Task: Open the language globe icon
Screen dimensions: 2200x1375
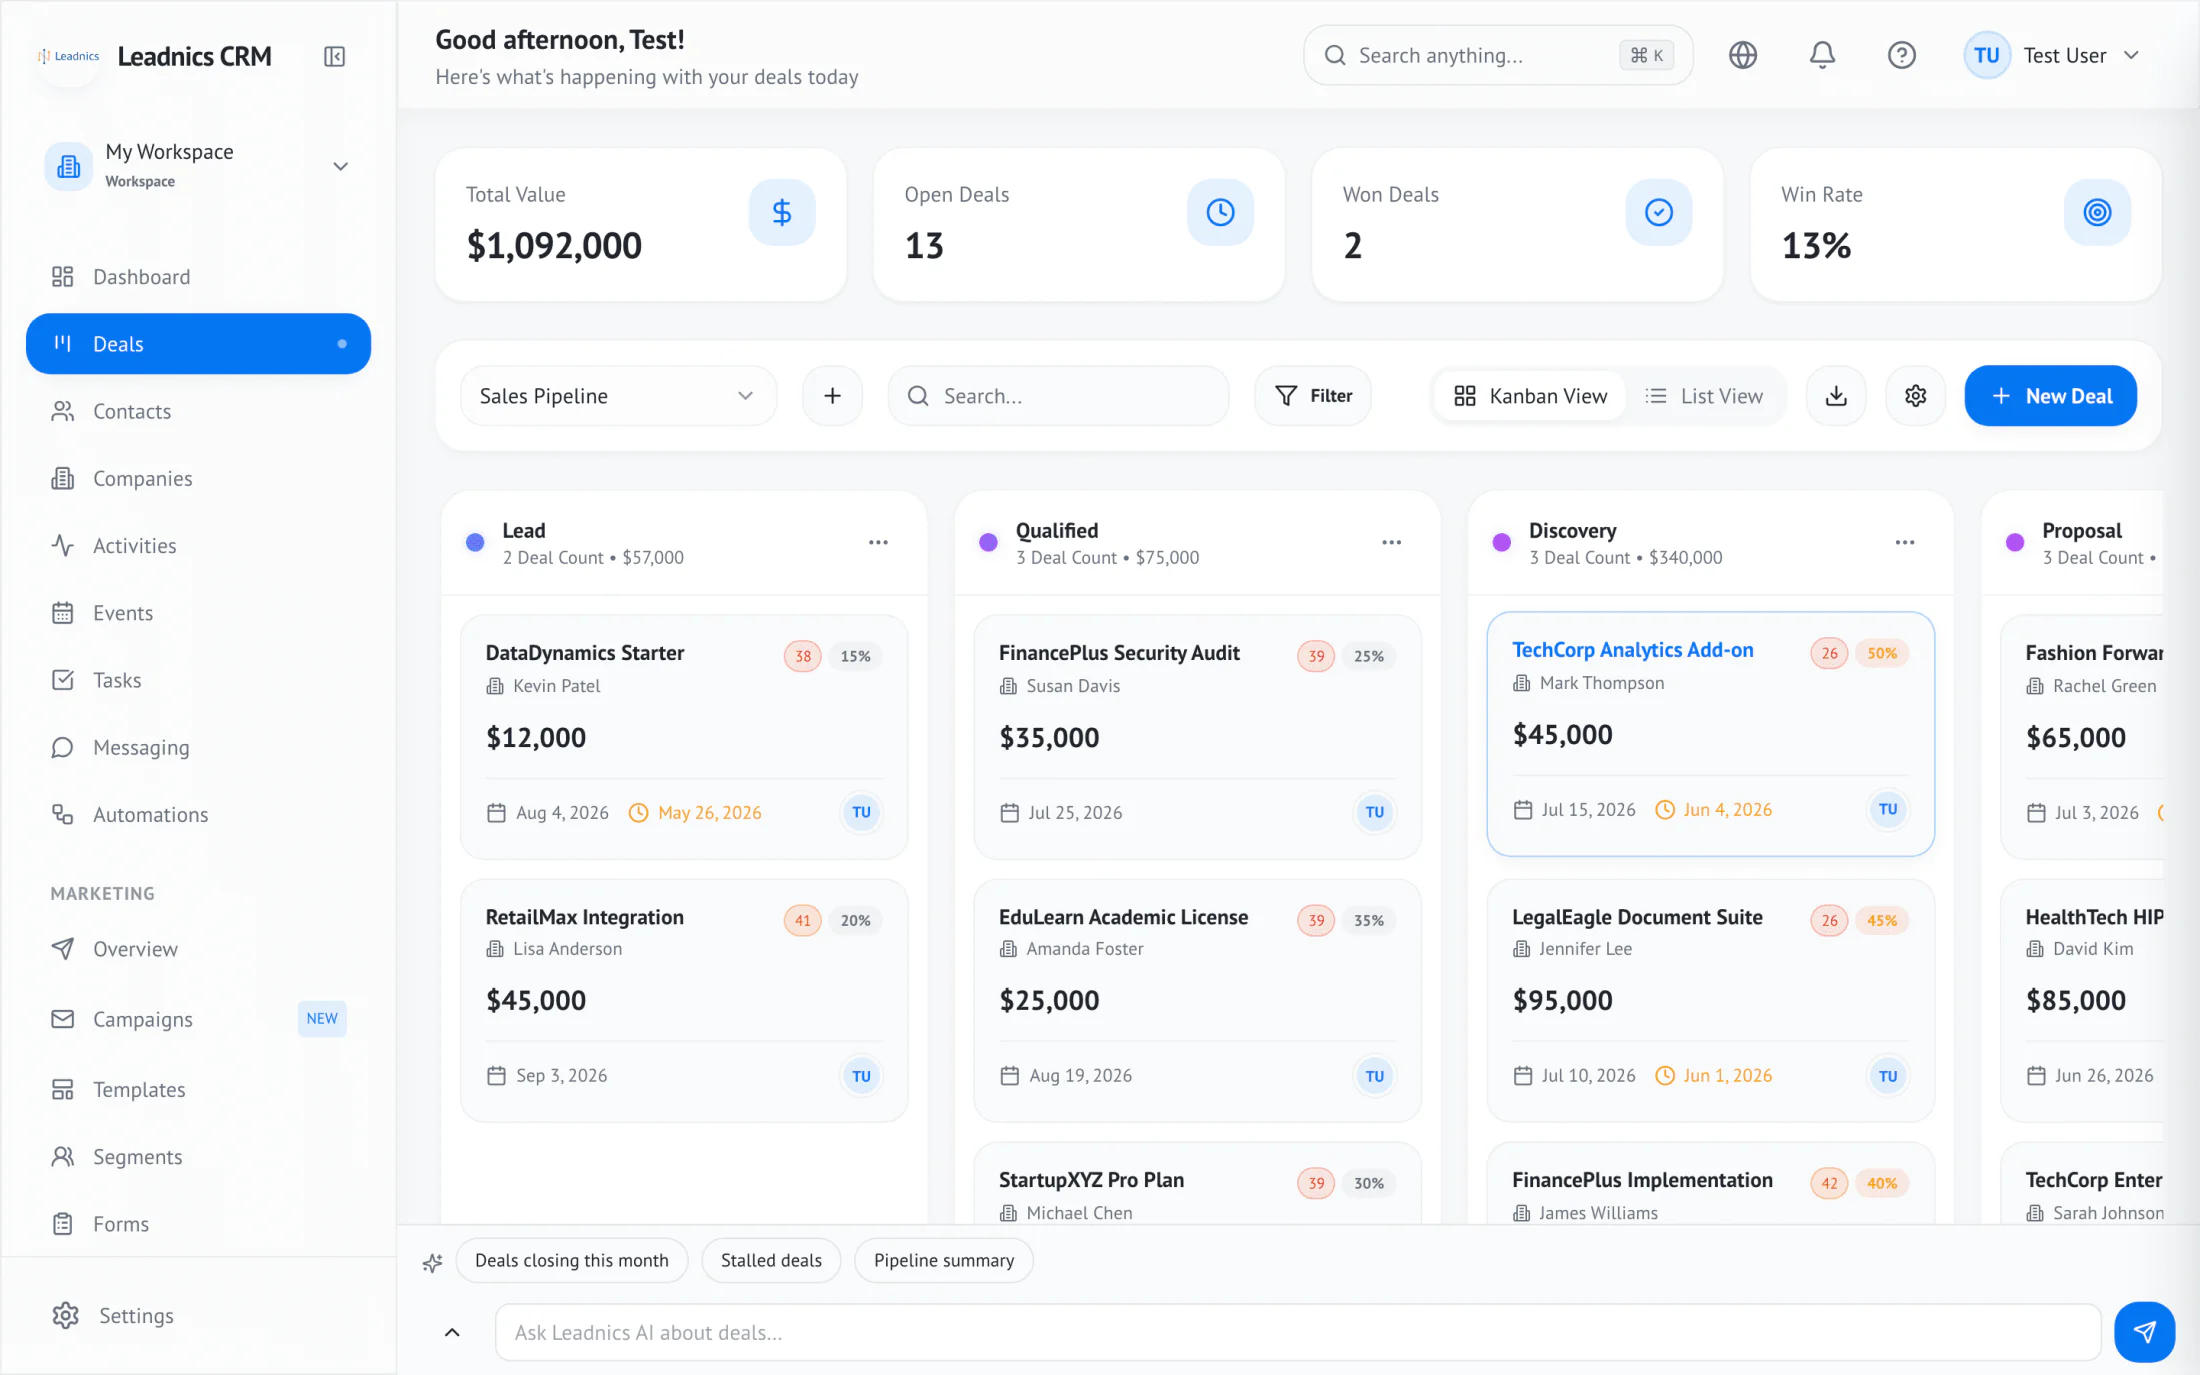Action: point(1743,55)
